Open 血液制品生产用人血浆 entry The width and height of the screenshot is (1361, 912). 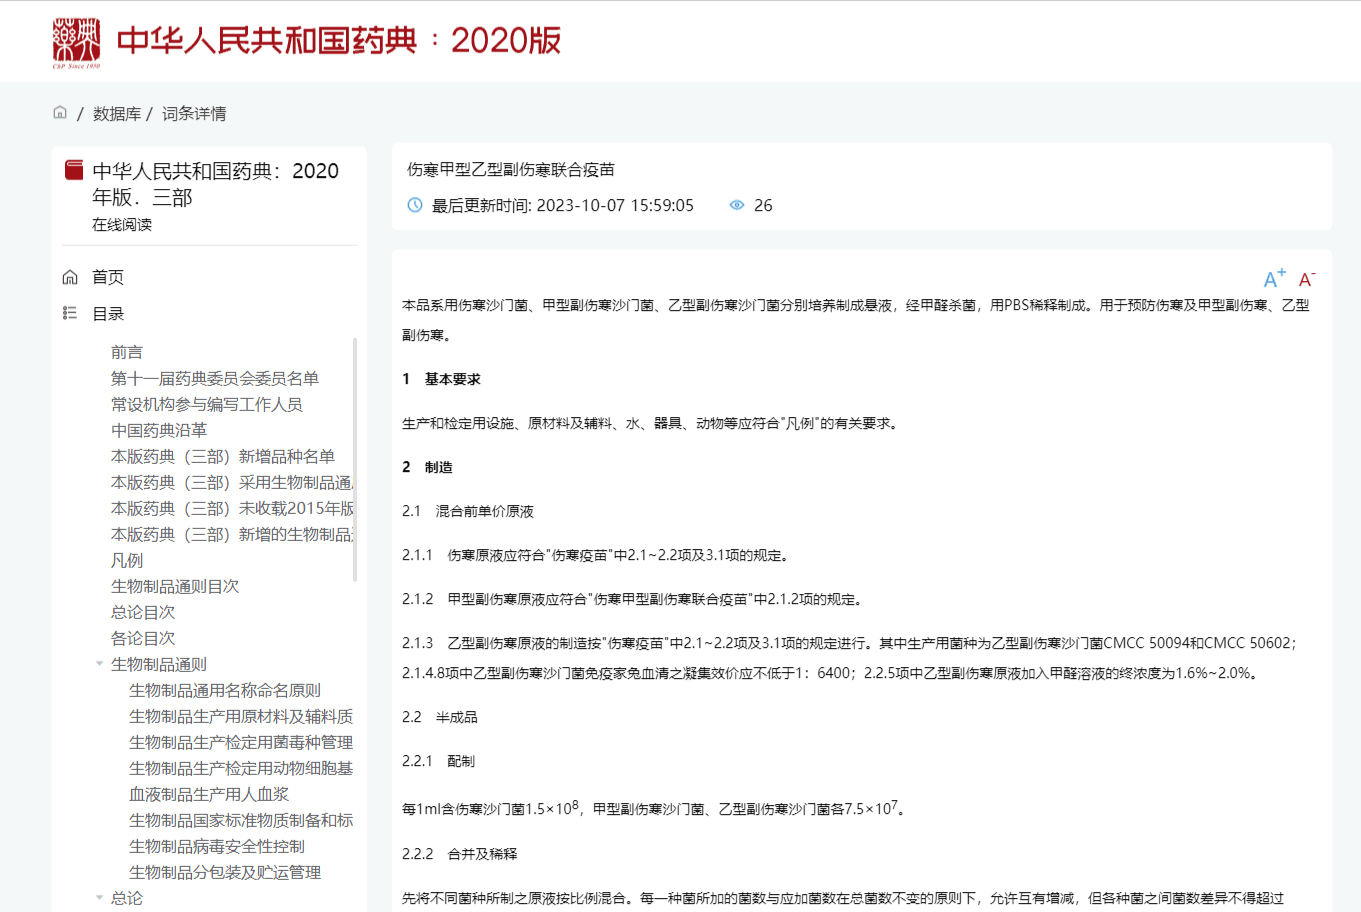pyautogui.click(x=209, y=794)
